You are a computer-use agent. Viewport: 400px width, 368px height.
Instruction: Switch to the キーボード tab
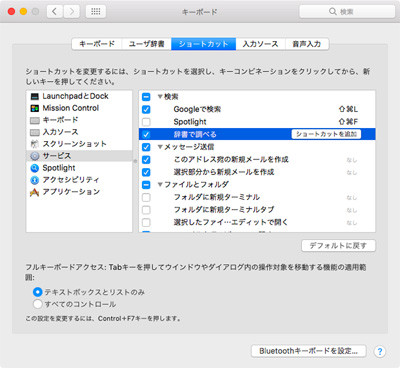(x=97, y=44)
